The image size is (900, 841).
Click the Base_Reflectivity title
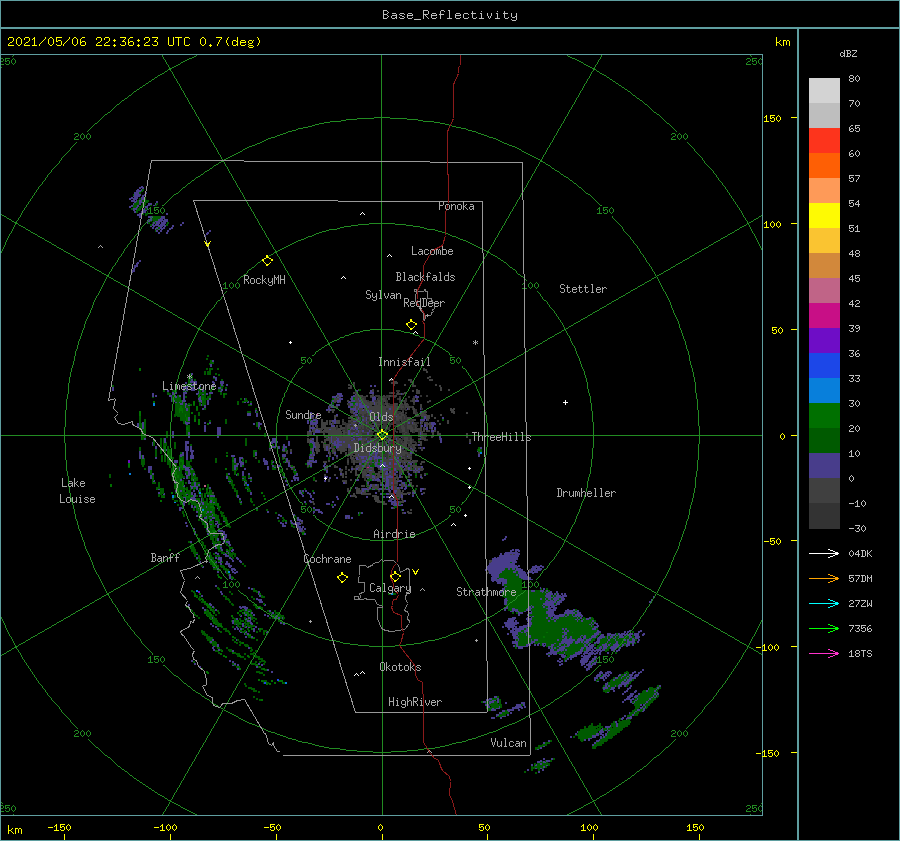click(450, 15)
